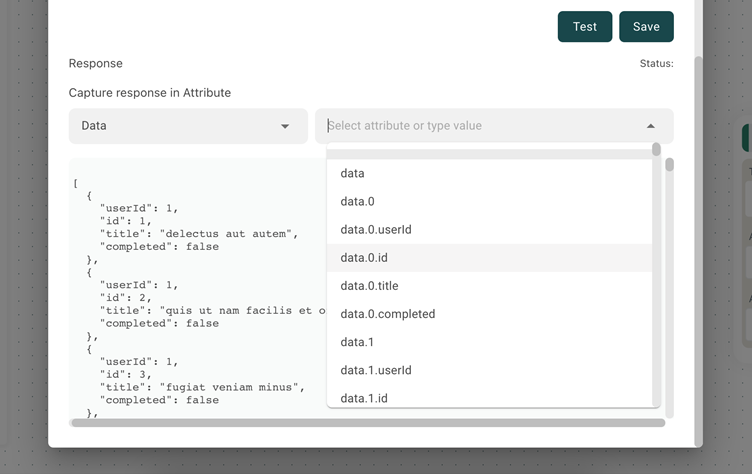Select the 'data.0' option

489,201
